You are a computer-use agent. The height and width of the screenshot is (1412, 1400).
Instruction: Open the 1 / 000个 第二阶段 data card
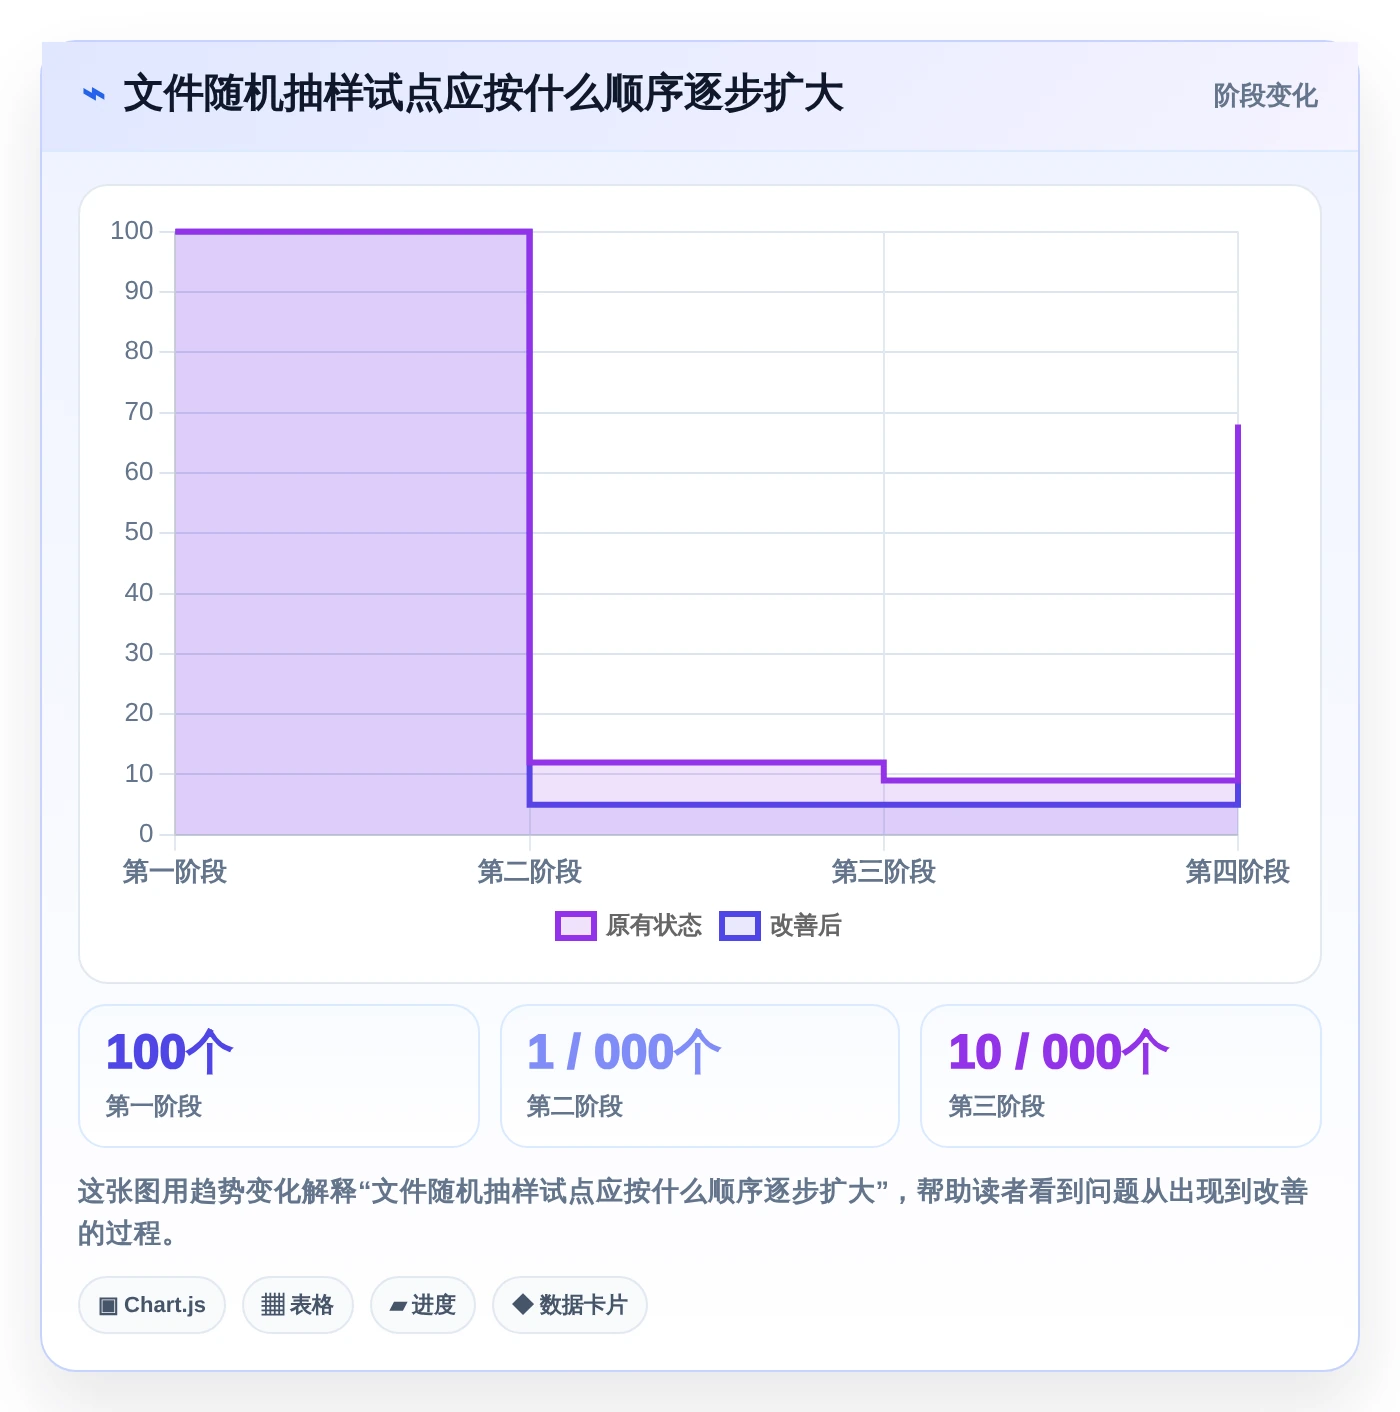click(x=700, y=1076)
